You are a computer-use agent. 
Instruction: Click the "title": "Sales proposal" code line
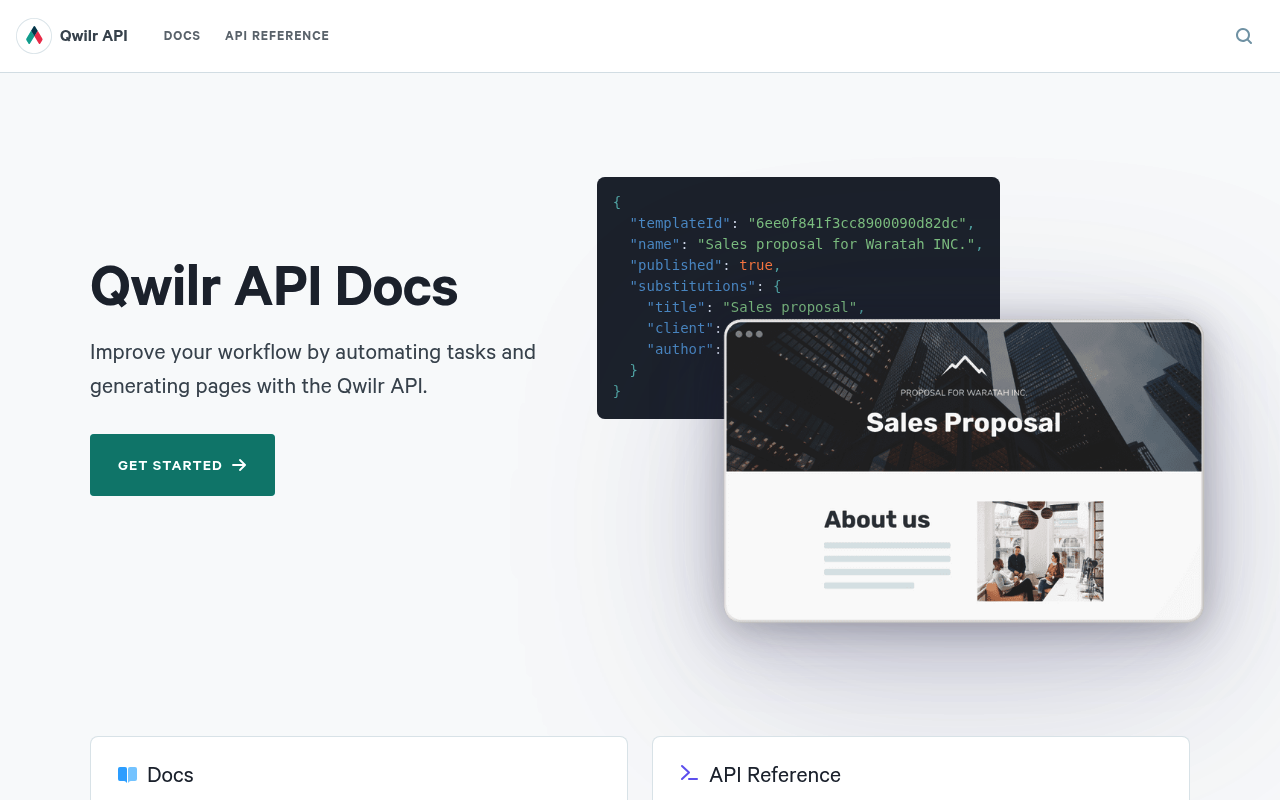tap(756, 307)
